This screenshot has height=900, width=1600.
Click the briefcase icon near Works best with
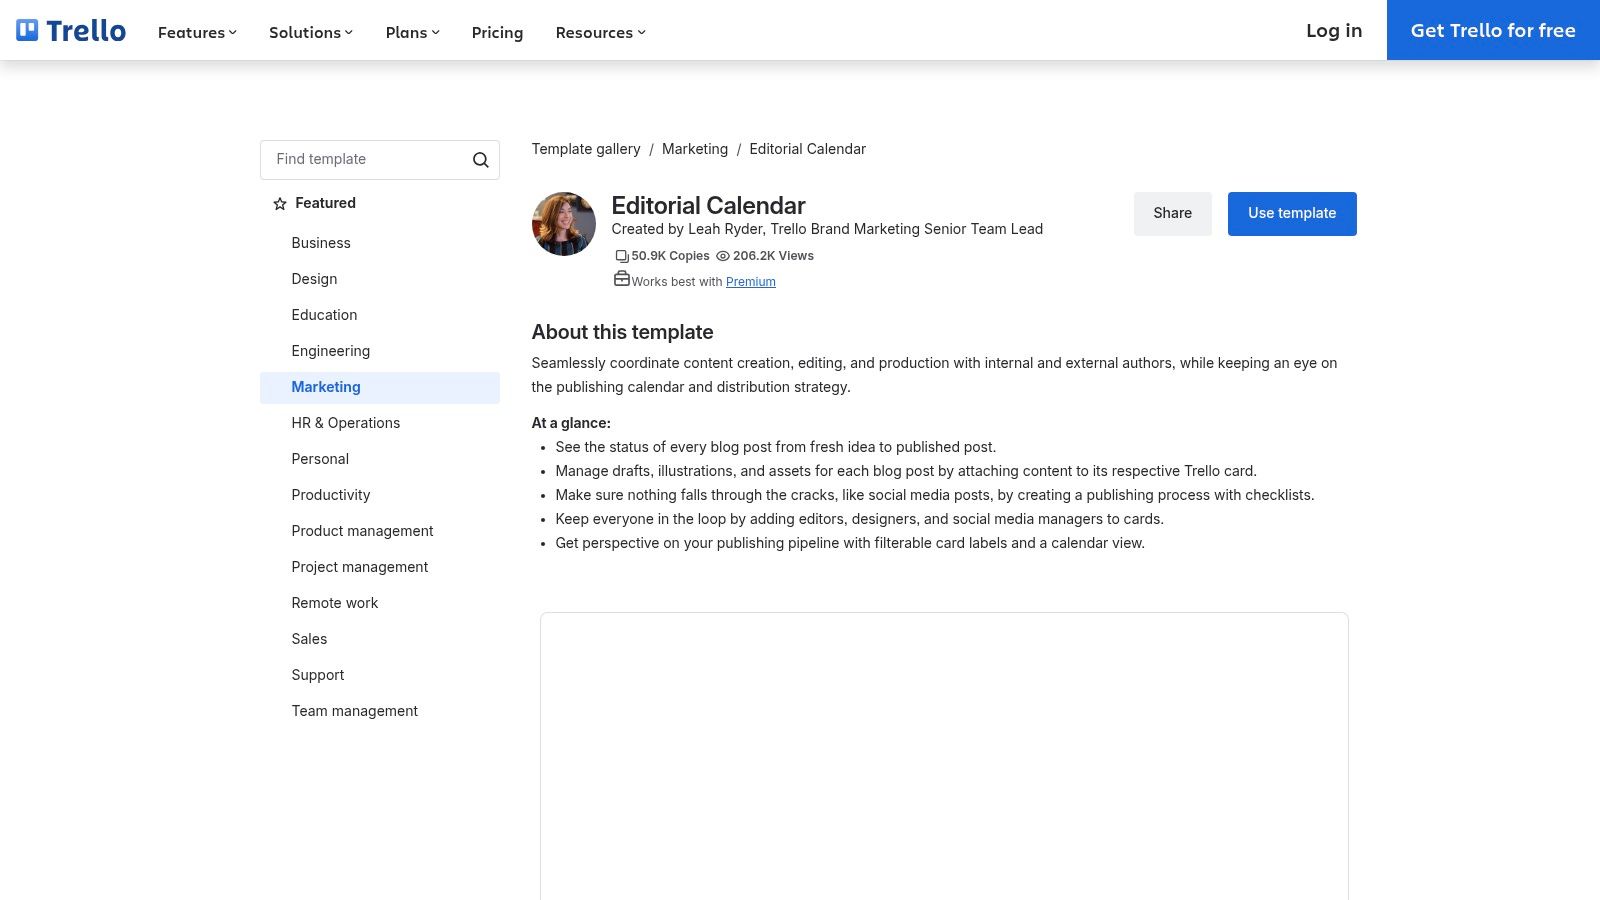(622, 280)
